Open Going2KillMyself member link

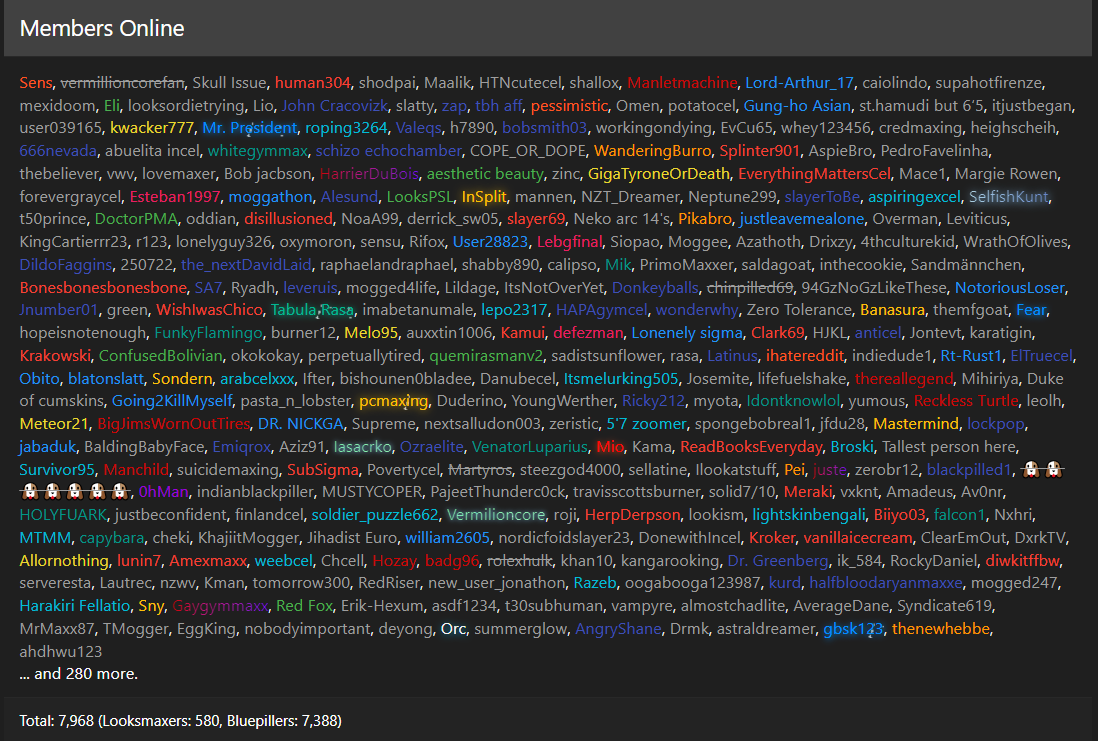[172, 401]
